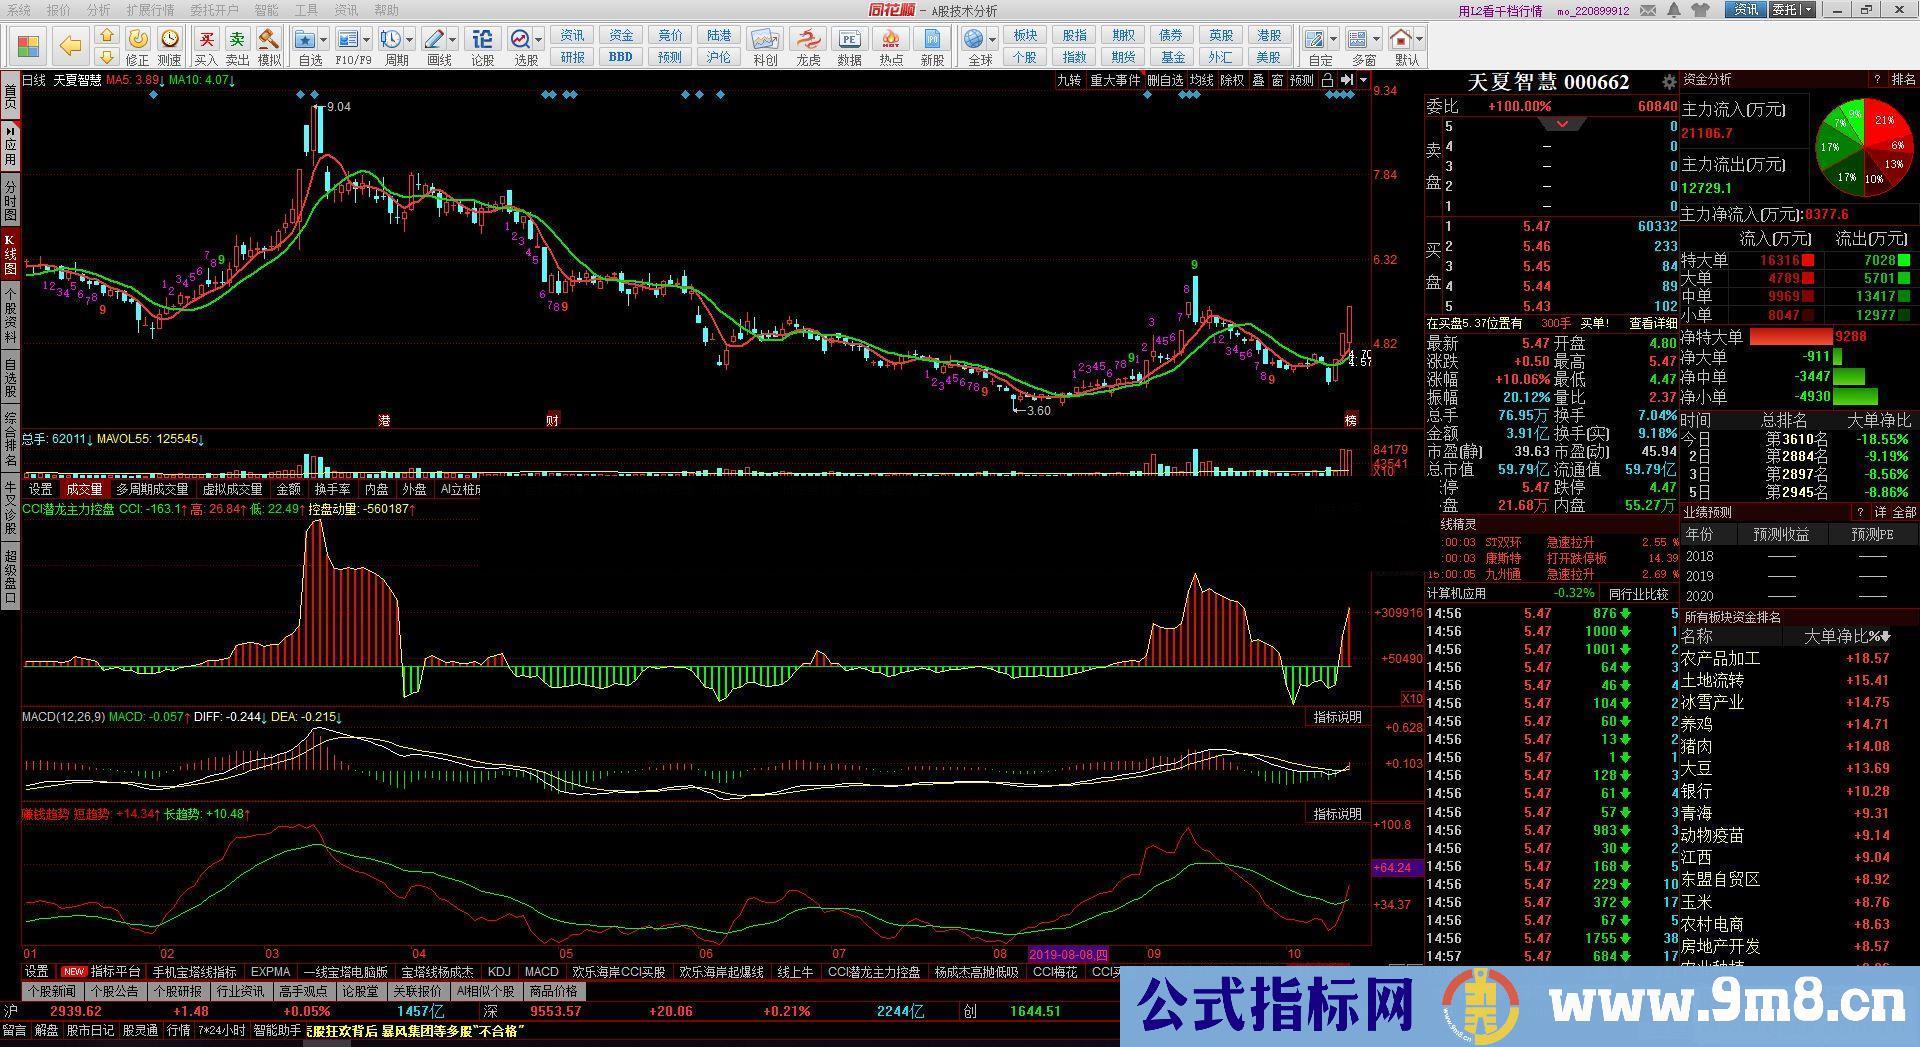Click the 板块 sector button
The image size is (1920, 1047).
[1025, 35]
